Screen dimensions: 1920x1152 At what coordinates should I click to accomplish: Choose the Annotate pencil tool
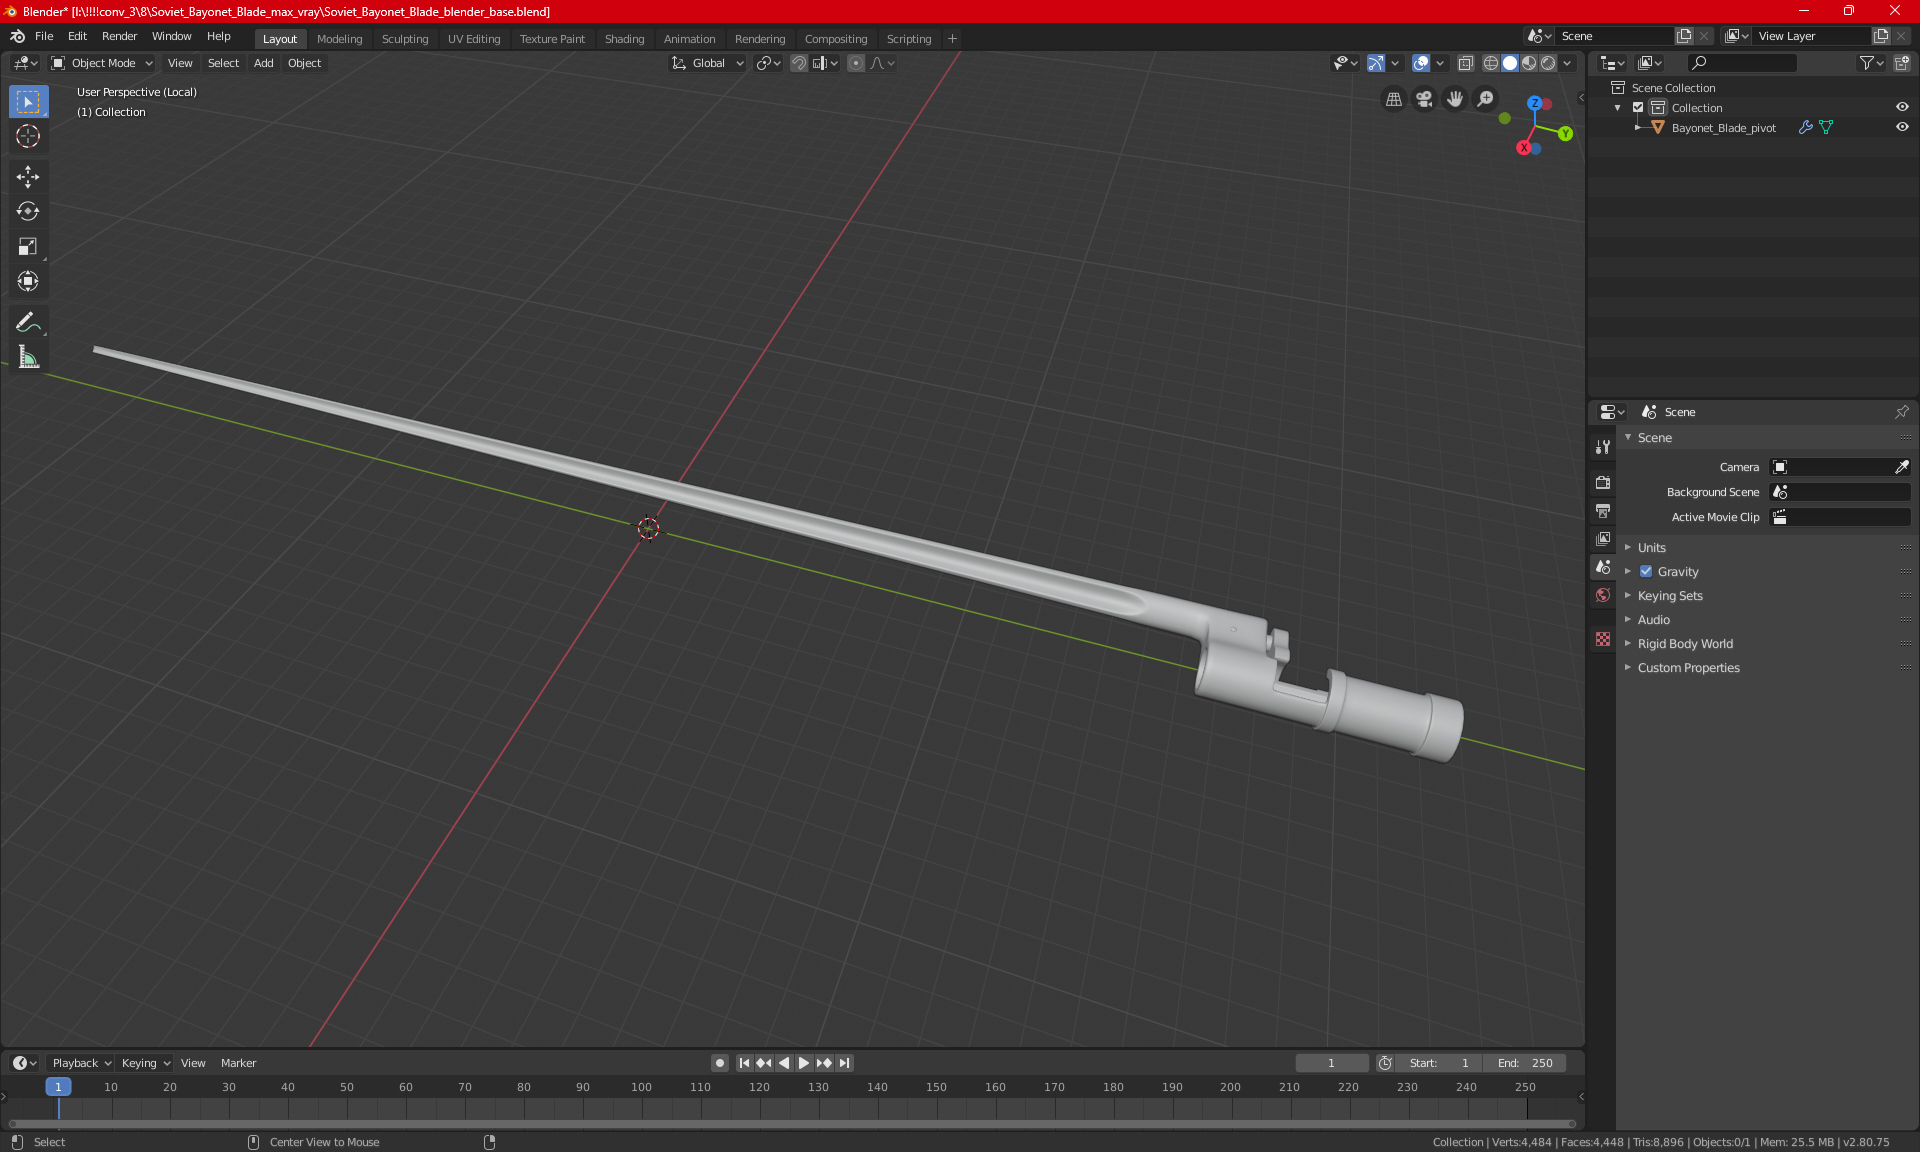(x=28, y=322)
